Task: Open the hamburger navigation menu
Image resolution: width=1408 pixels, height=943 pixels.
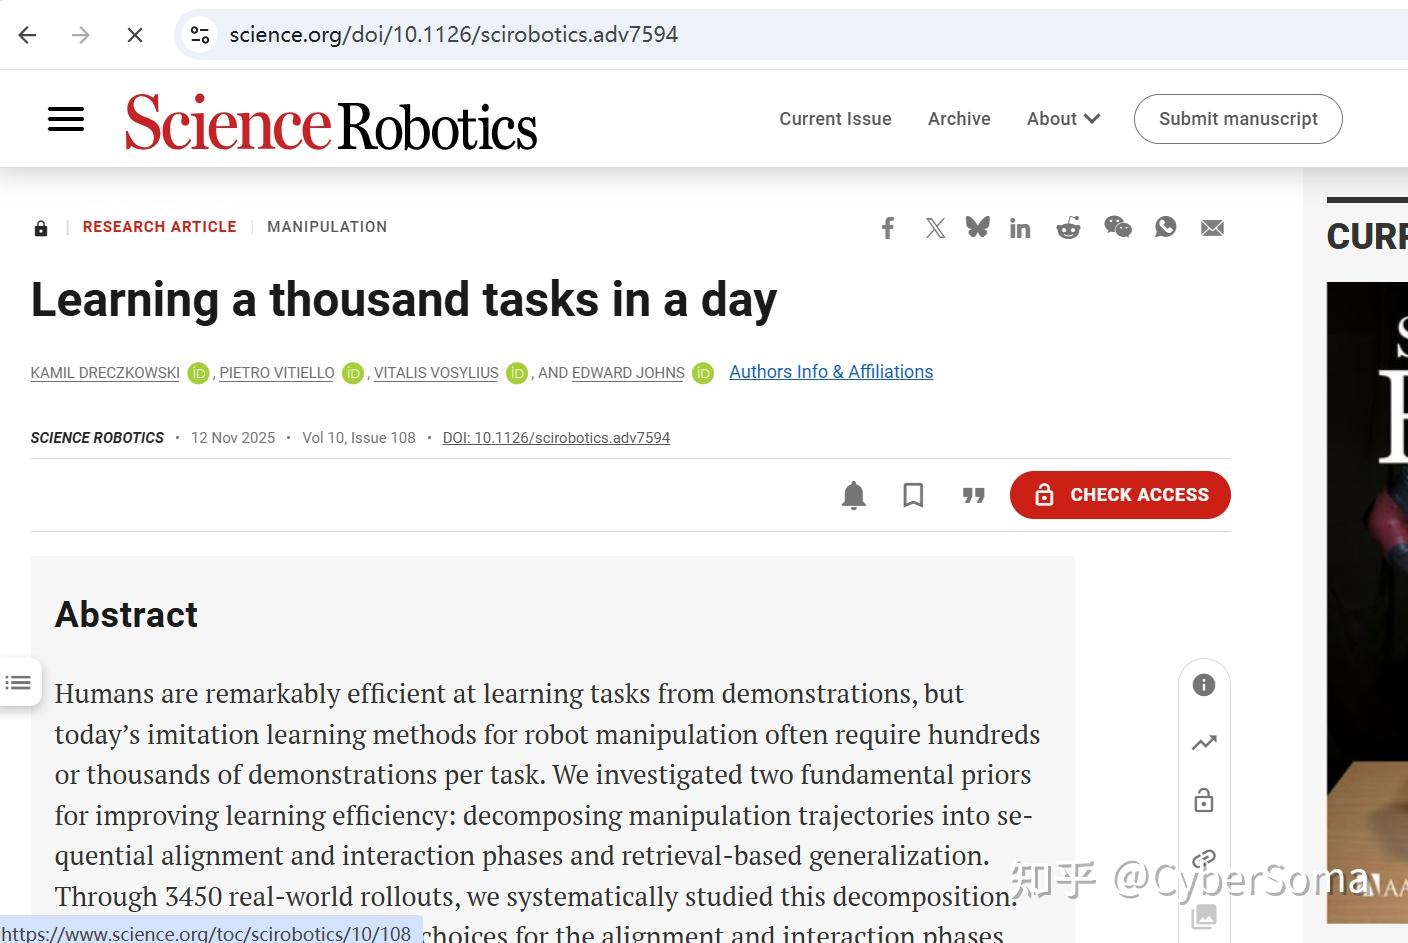Action: 66,119
